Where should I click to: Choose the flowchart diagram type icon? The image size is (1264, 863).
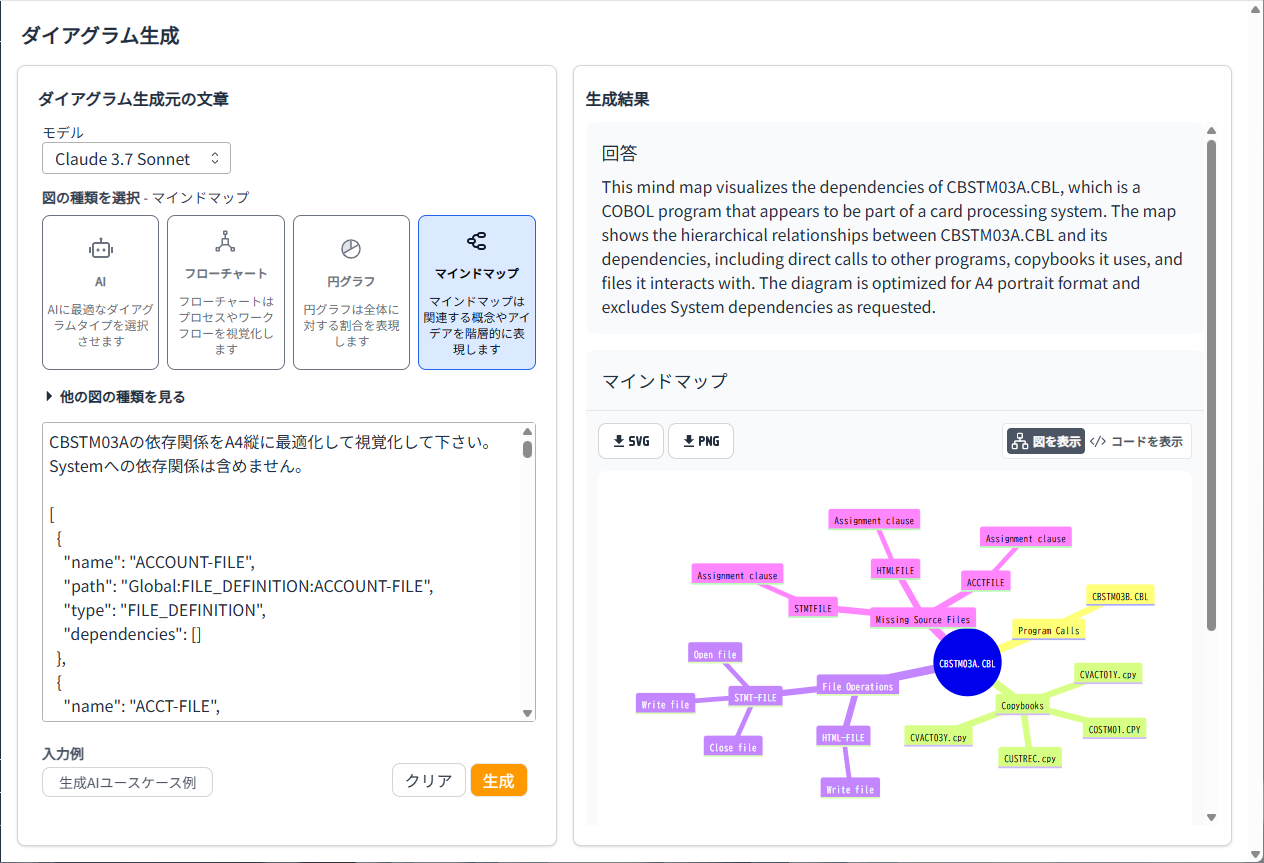(225, 242)
